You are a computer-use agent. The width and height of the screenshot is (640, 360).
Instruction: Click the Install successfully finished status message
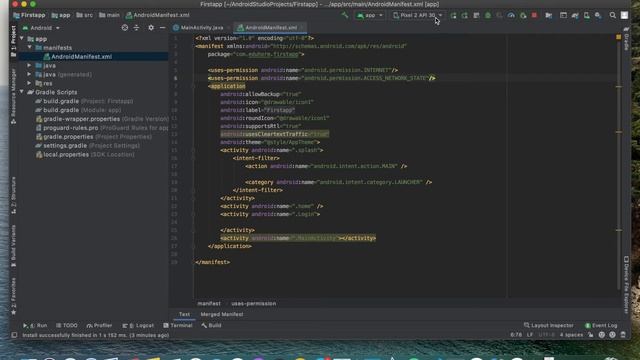click(96, 335)
